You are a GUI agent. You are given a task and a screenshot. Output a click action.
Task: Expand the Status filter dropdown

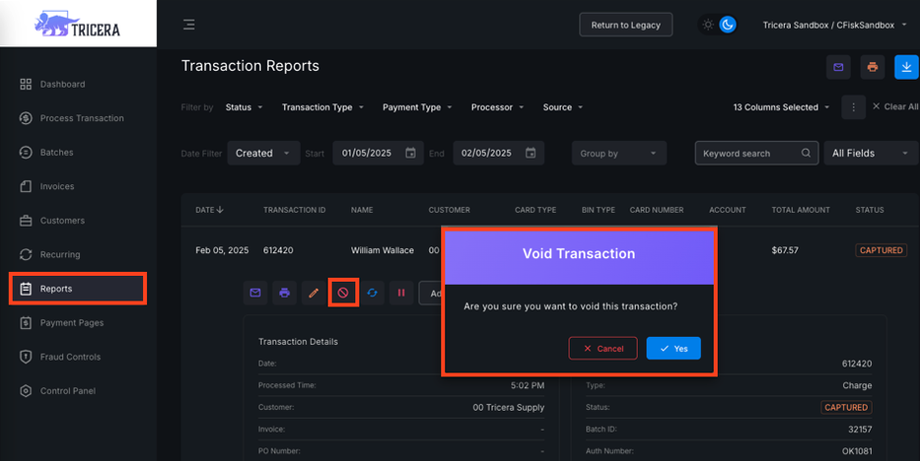244,107
